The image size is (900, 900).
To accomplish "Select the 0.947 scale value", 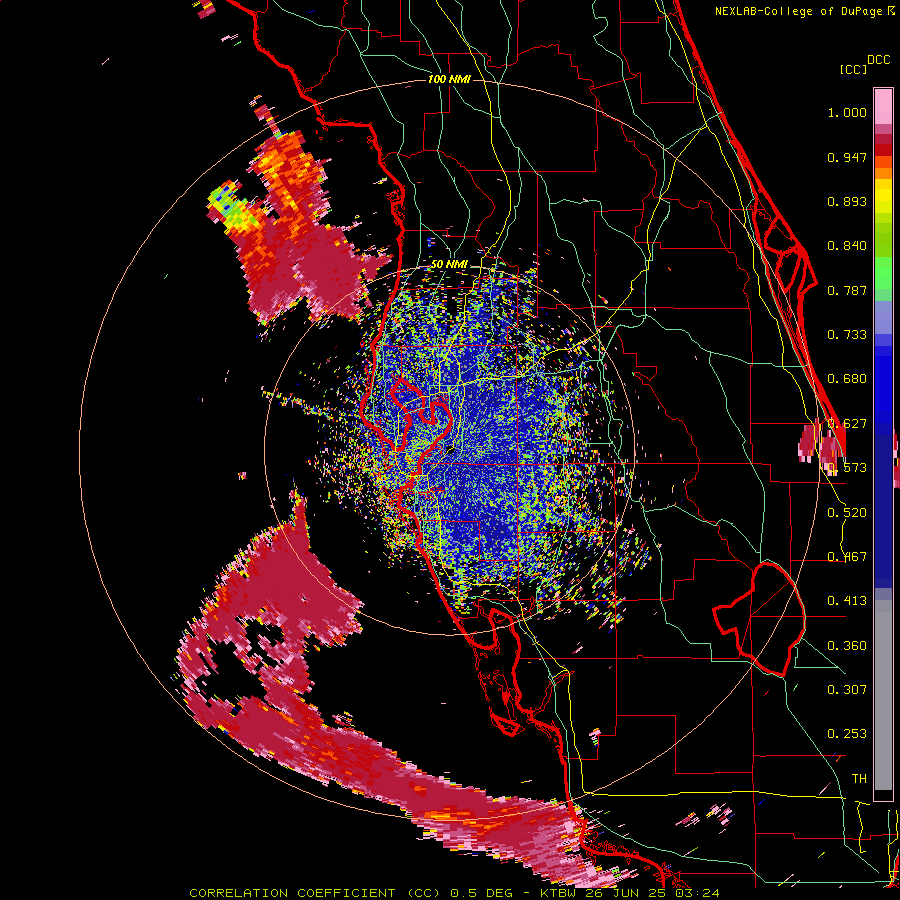I will (x=847, y=157).
